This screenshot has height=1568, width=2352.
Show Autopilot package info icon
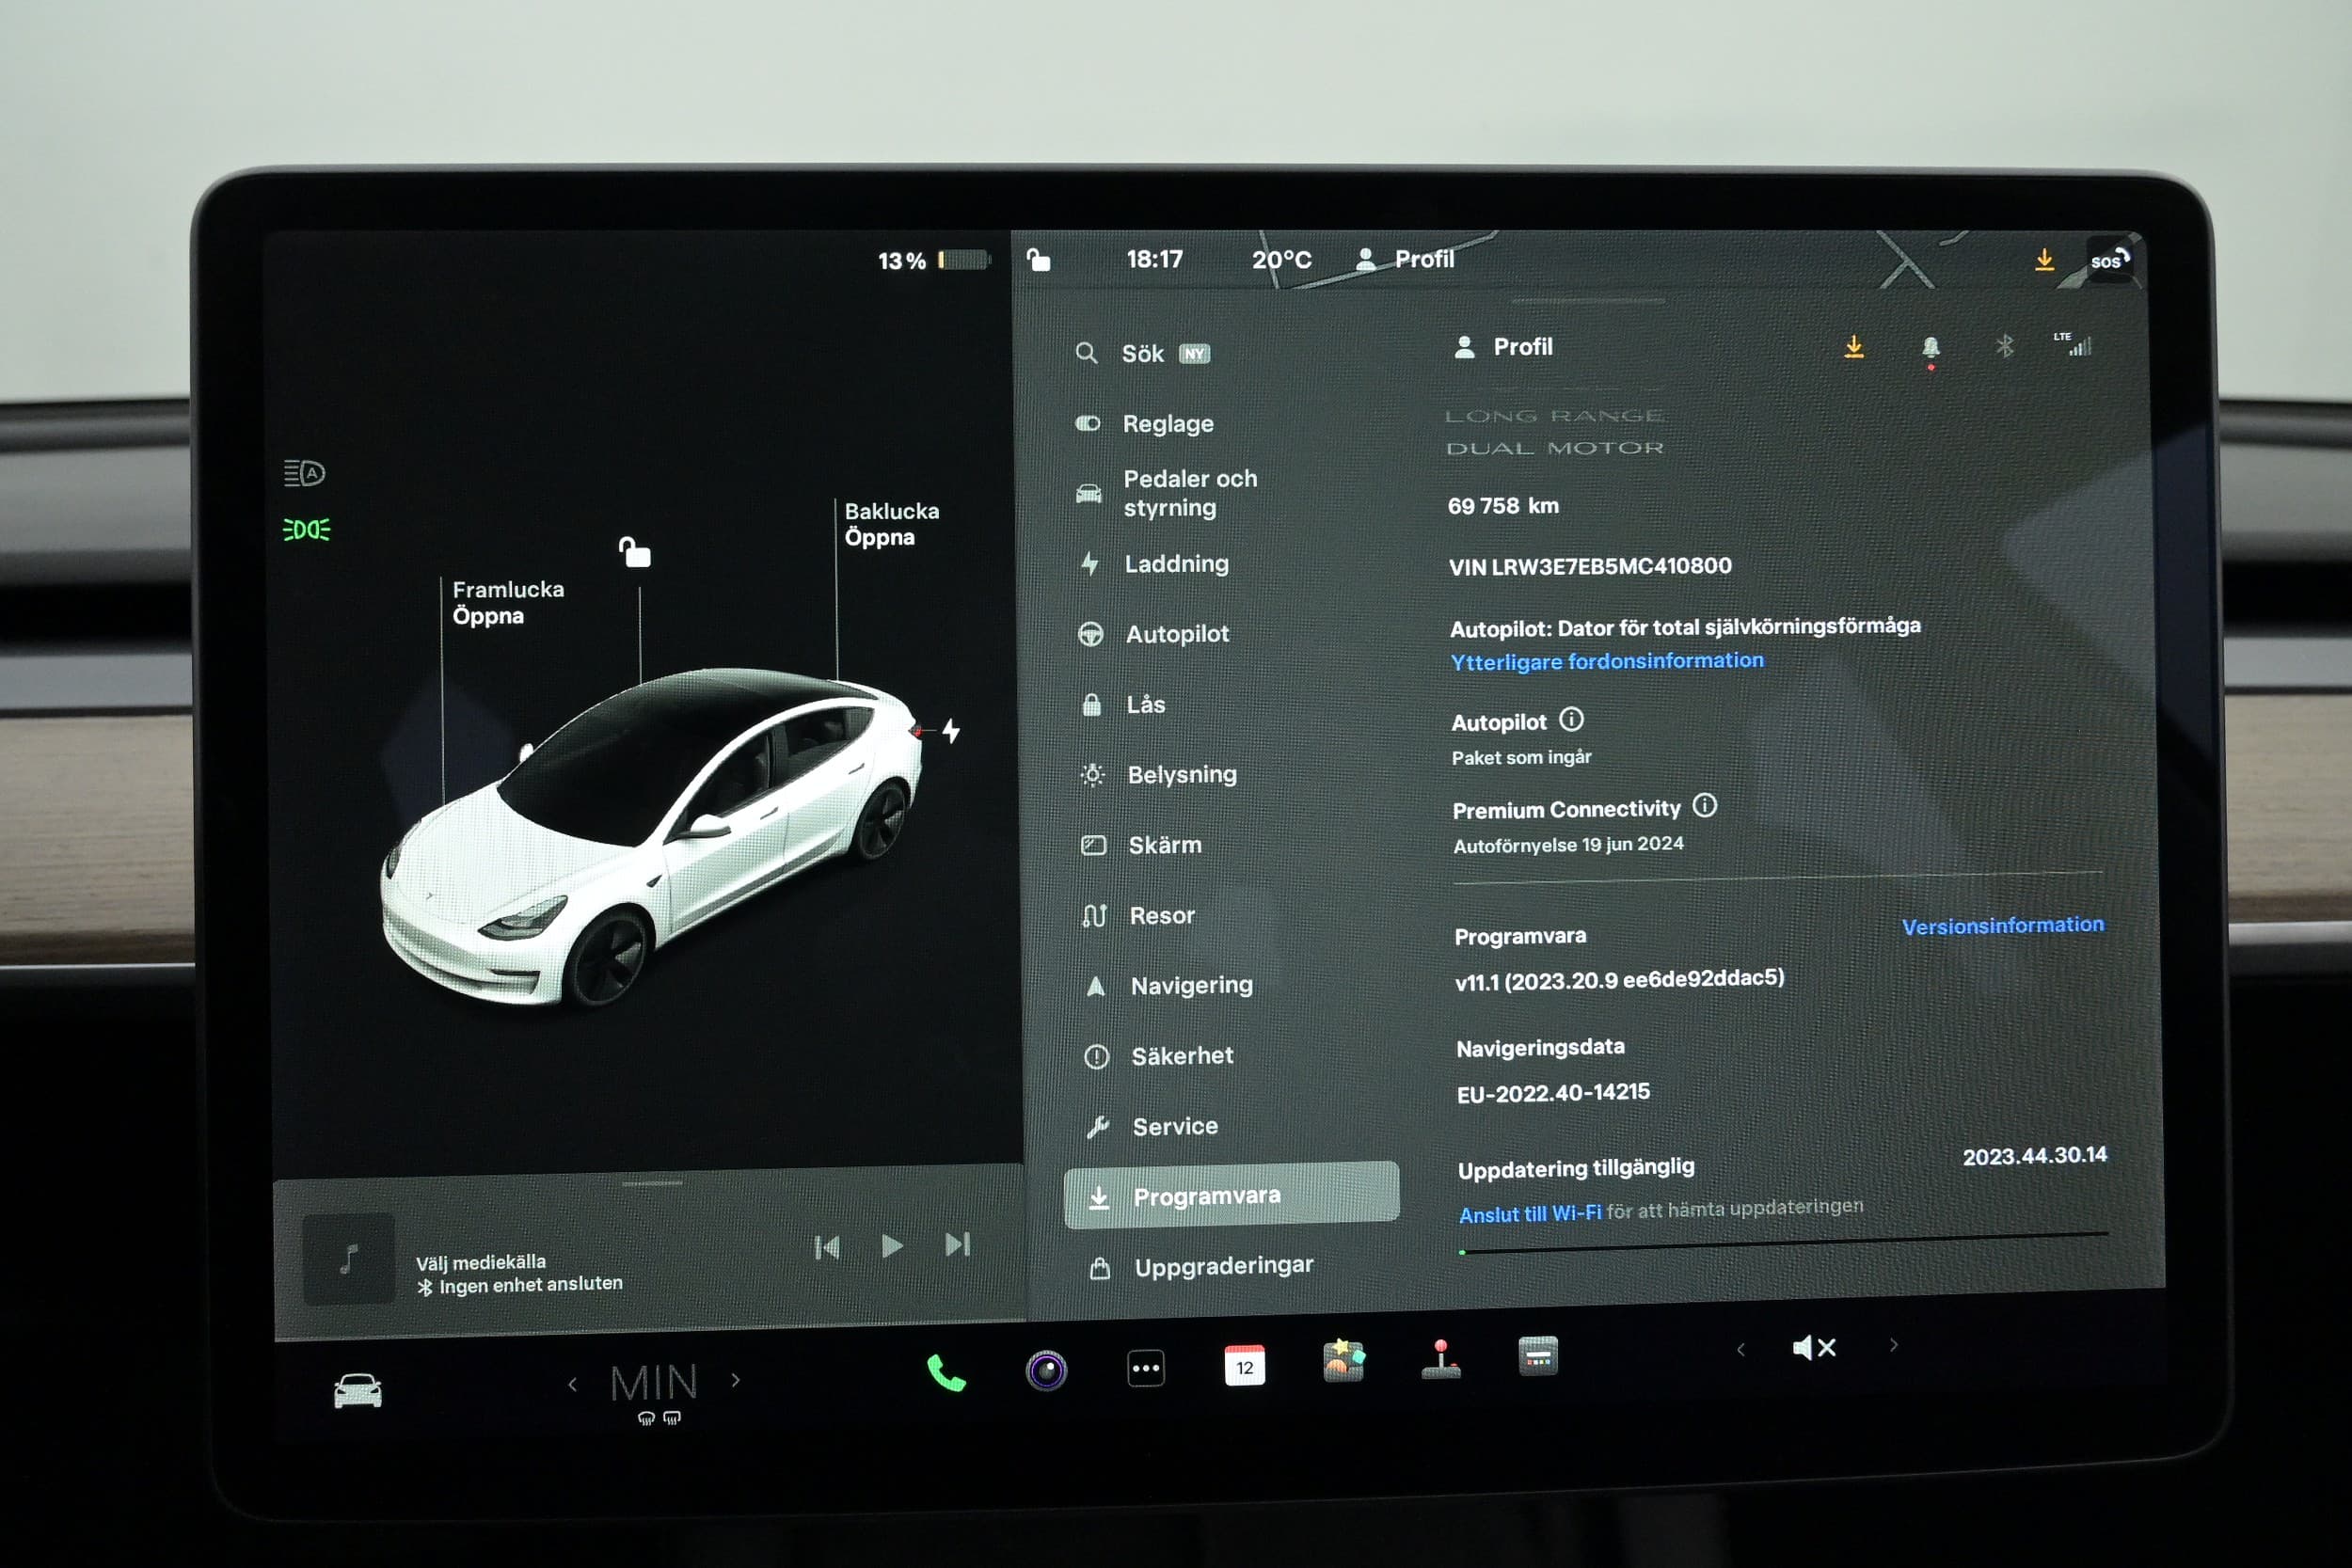(x=1571, y=719)
